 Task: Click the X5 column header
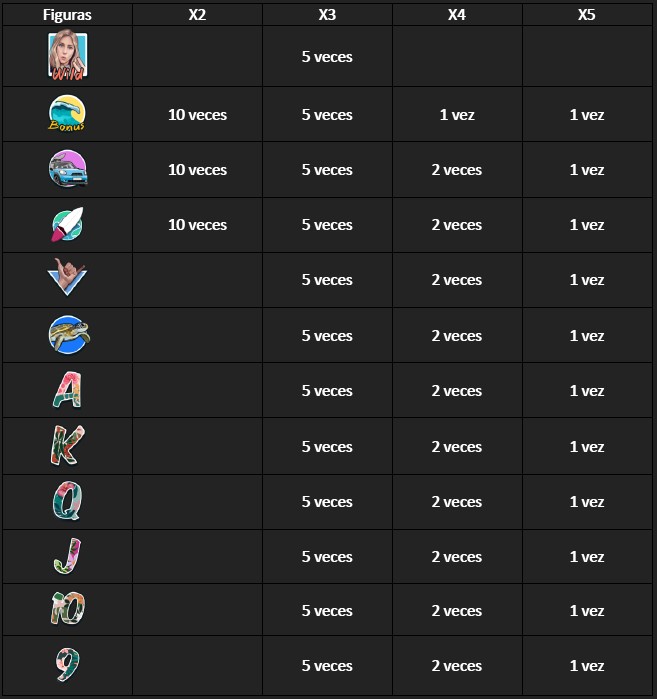click(587, 15)
